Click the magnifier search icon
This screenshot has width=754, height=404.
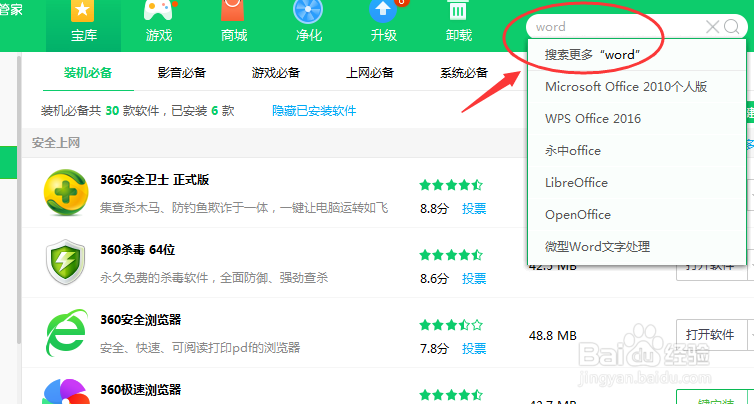(731, 27)
